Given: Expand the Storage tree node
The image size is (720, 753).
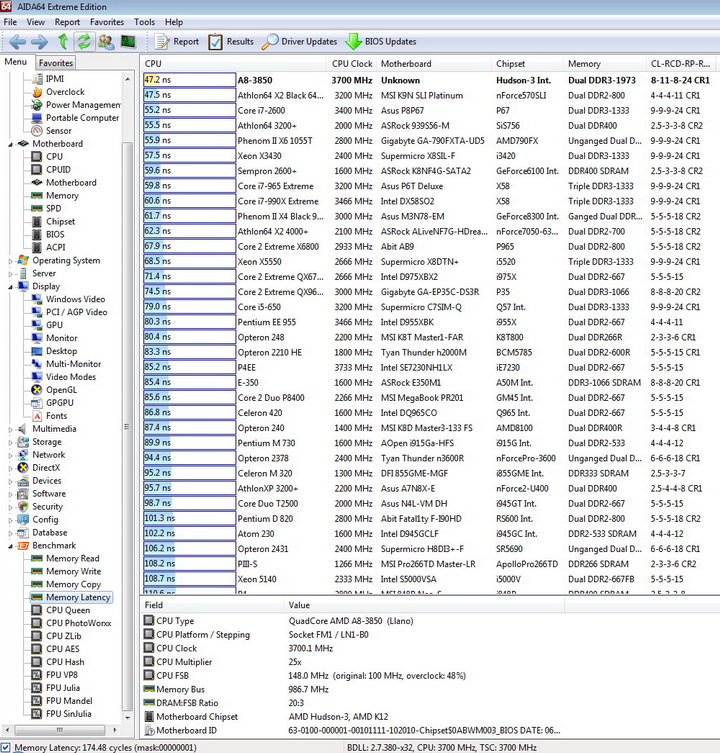Looking at the screenshot, I should (11, 442).
